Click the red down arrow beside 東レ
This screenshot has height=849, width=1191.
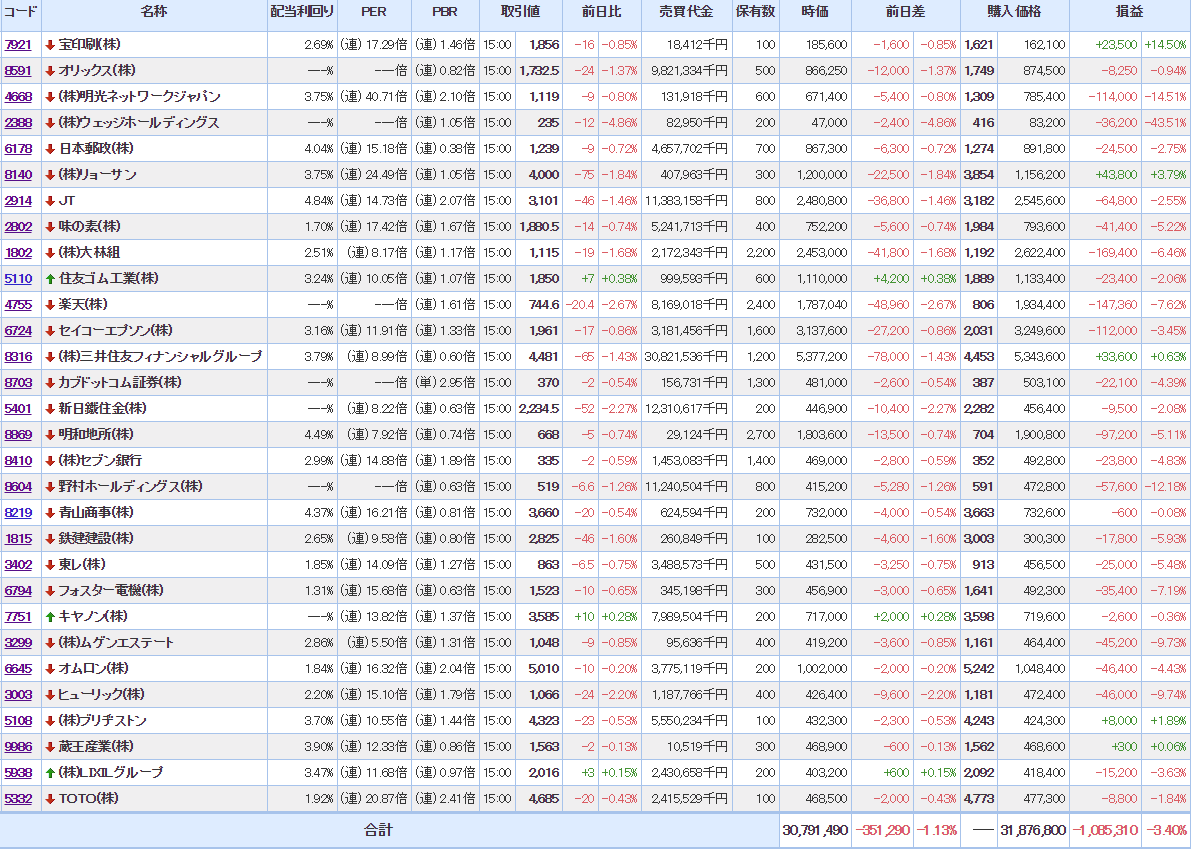[x=50, y=564]
